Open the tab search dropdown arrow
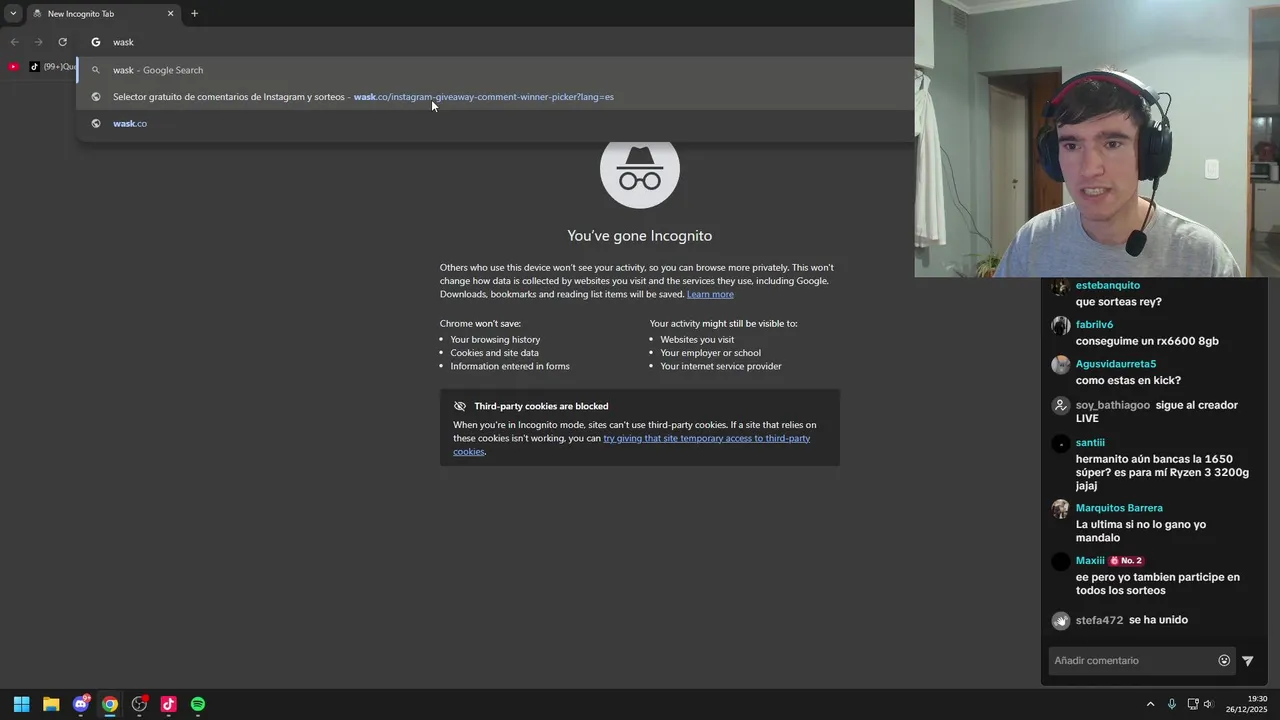 (13, 14)
